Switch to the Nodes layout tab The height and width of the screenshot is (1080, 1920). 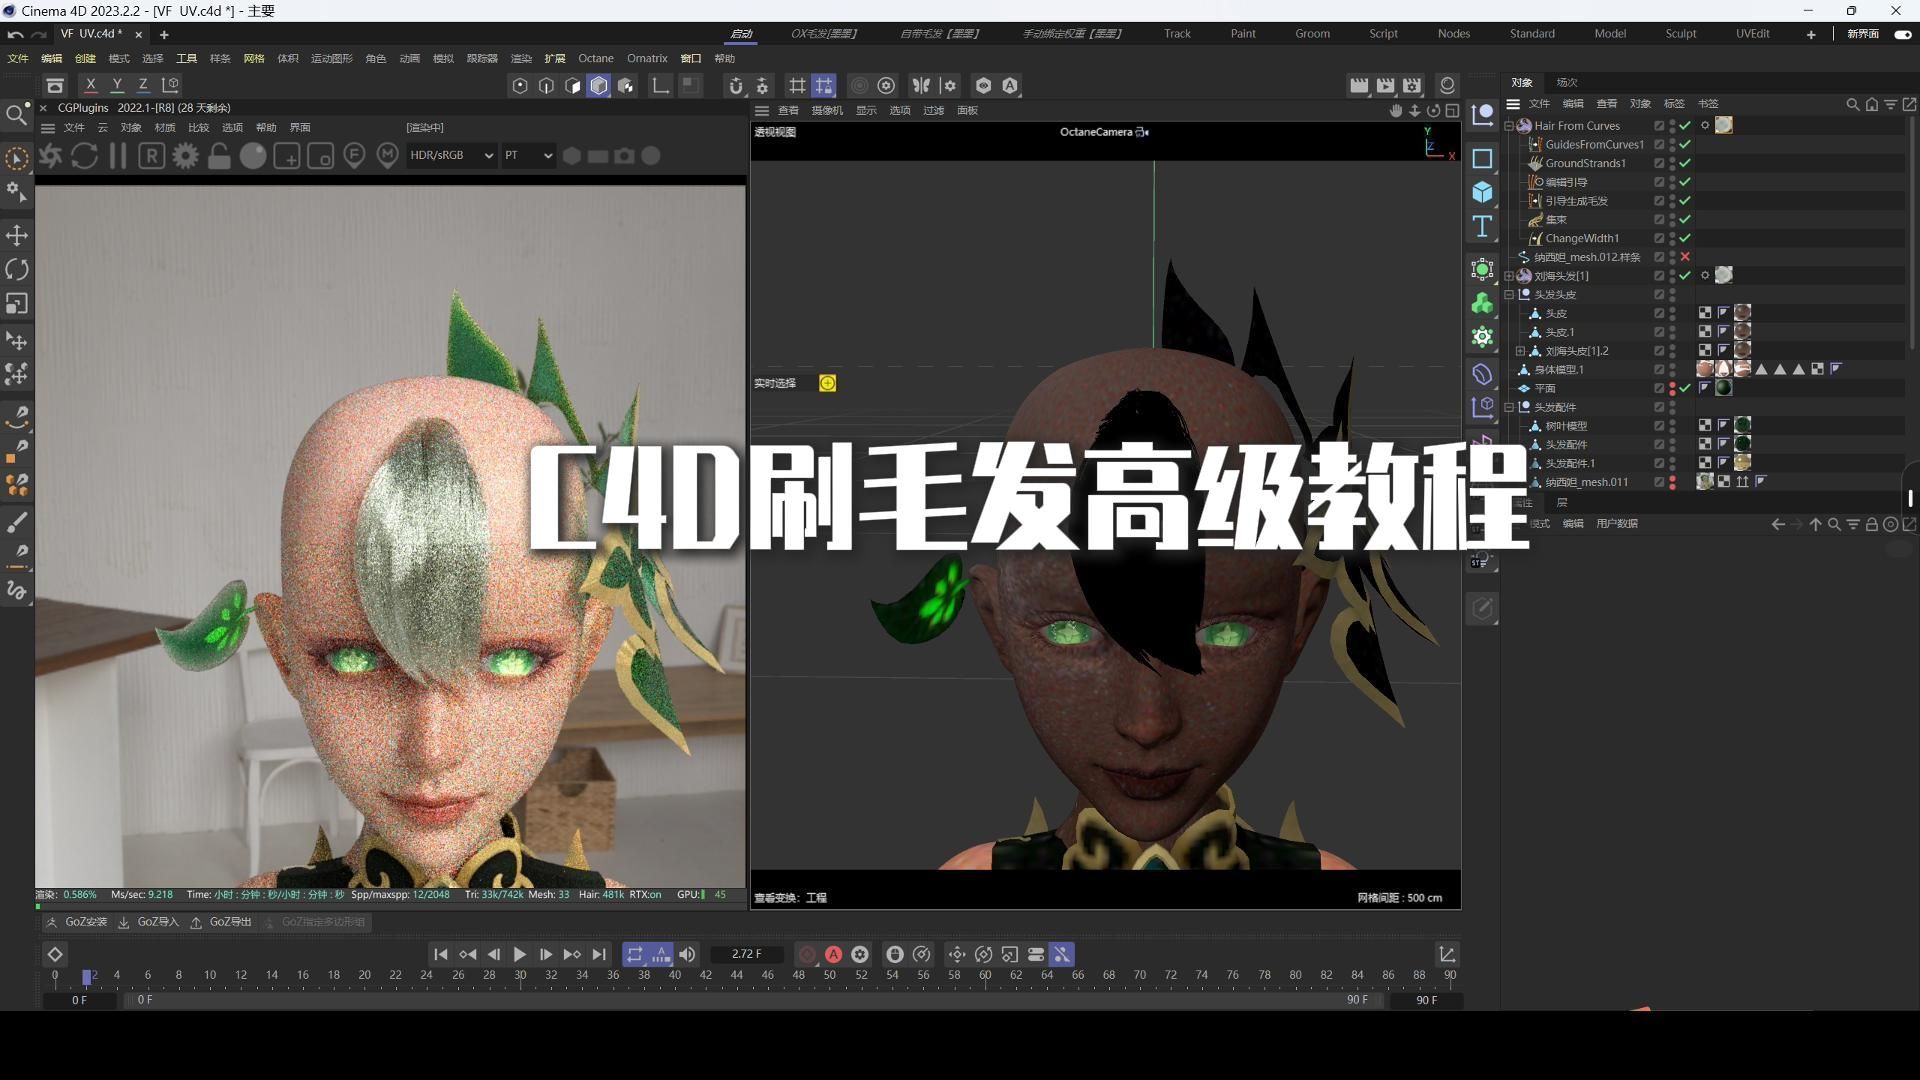[1453, 33]
